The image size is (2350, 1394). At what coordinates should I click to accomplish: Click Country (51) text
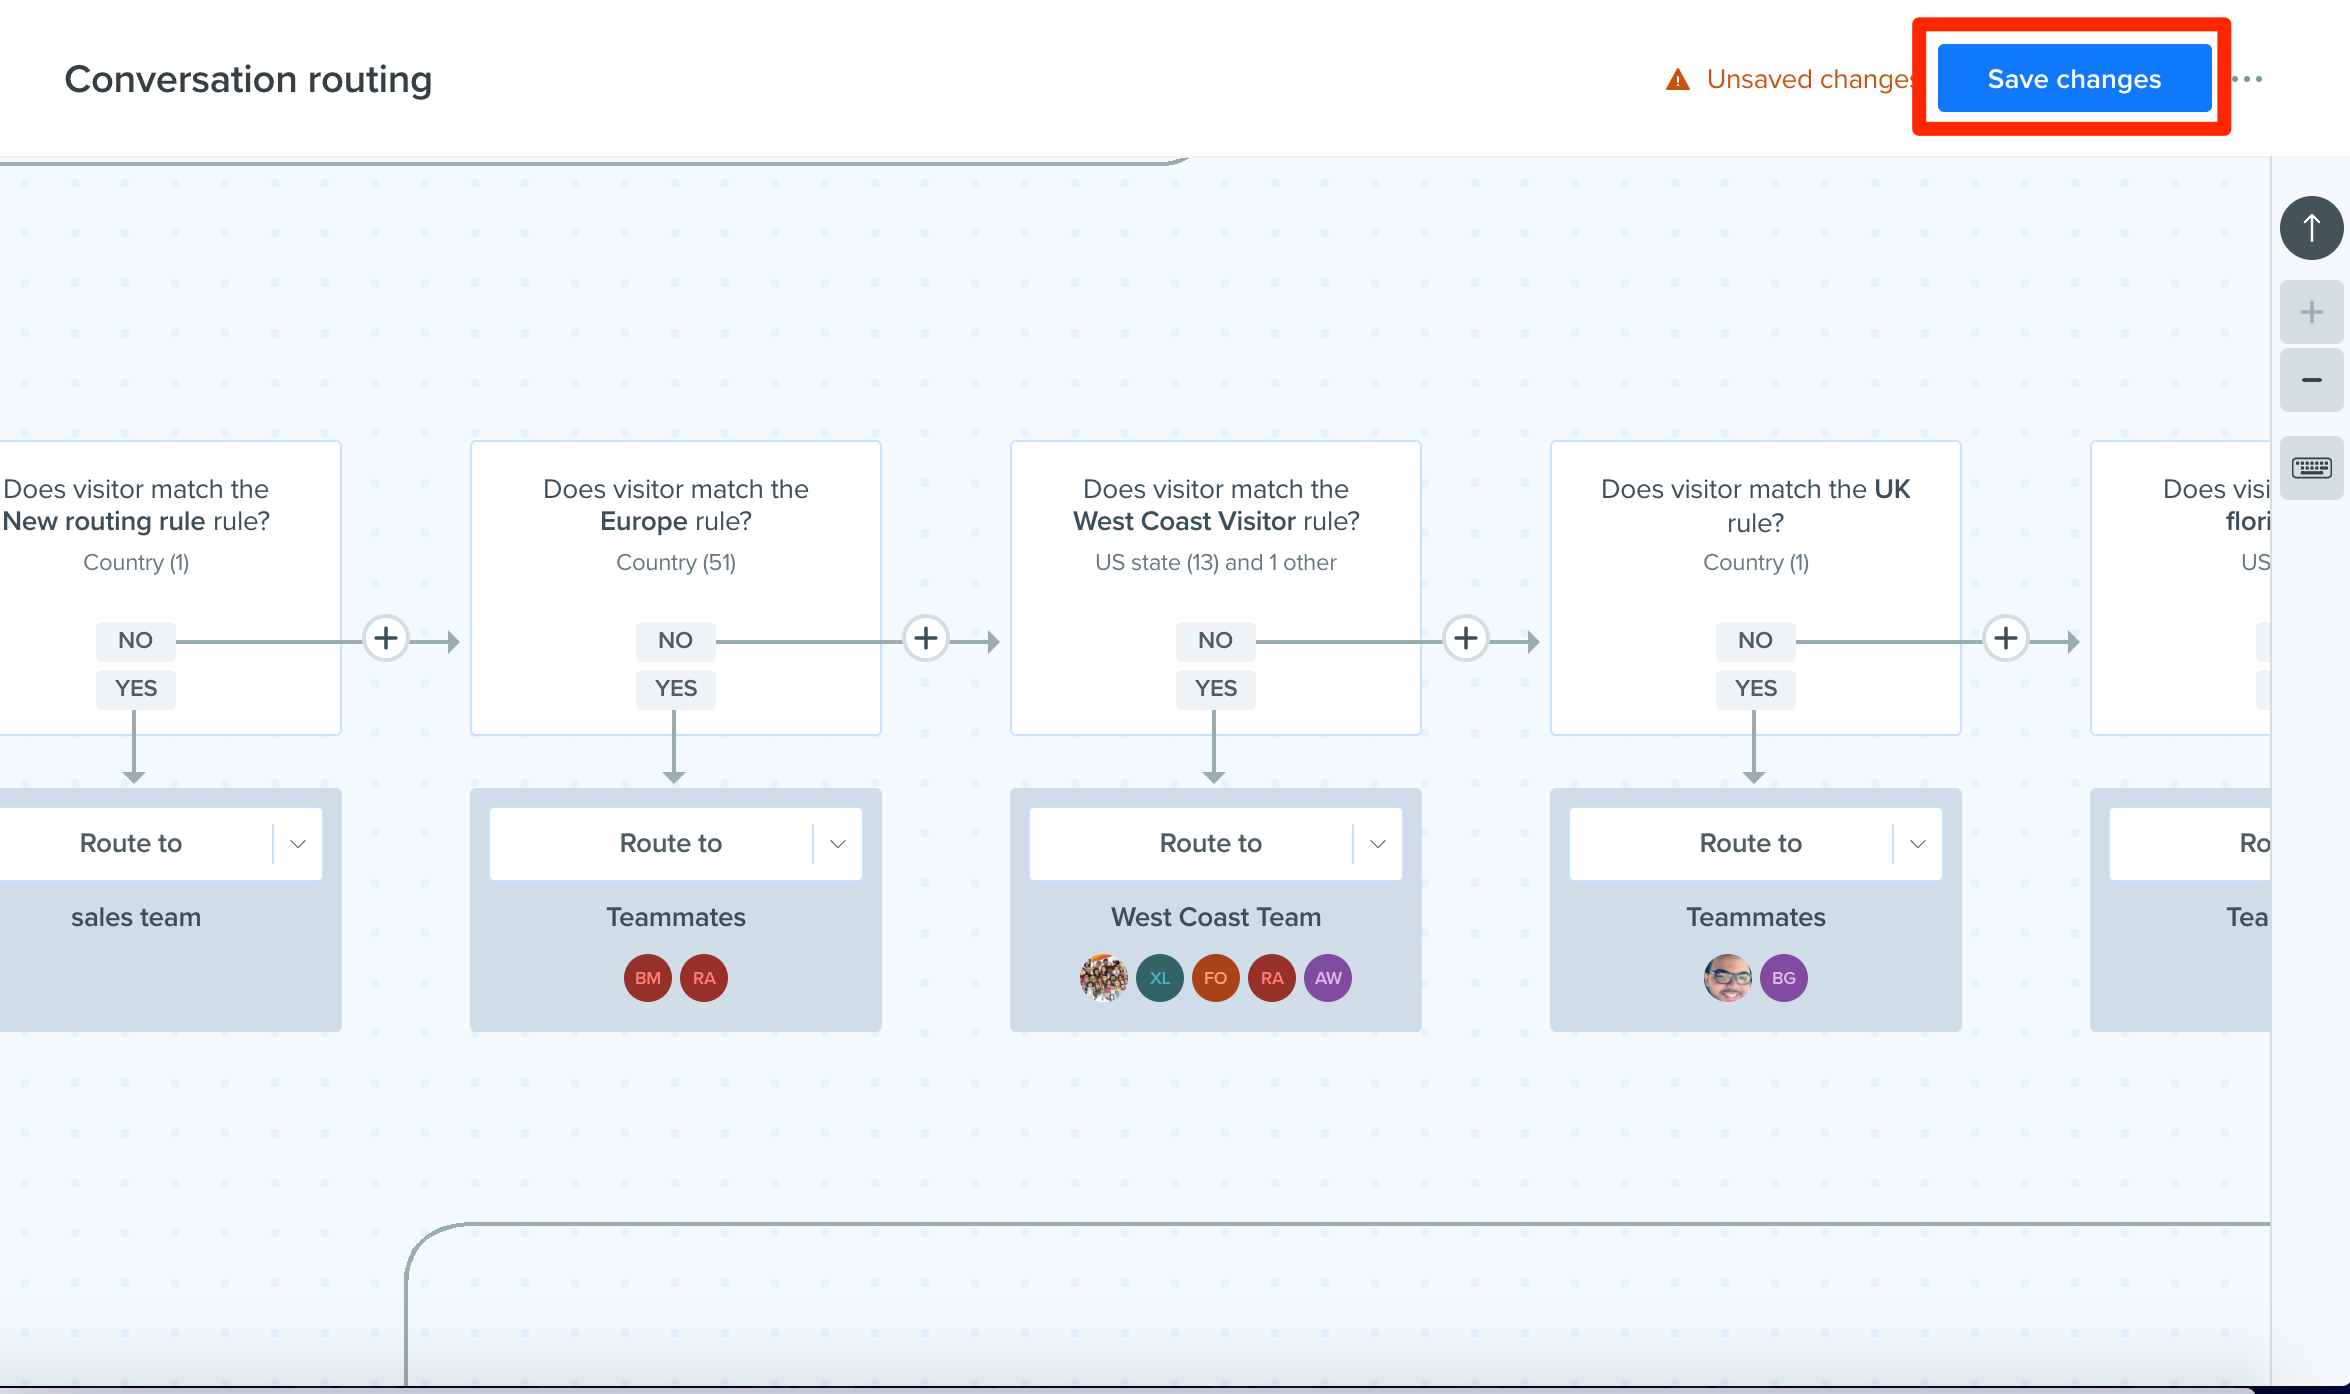(676, 562)
